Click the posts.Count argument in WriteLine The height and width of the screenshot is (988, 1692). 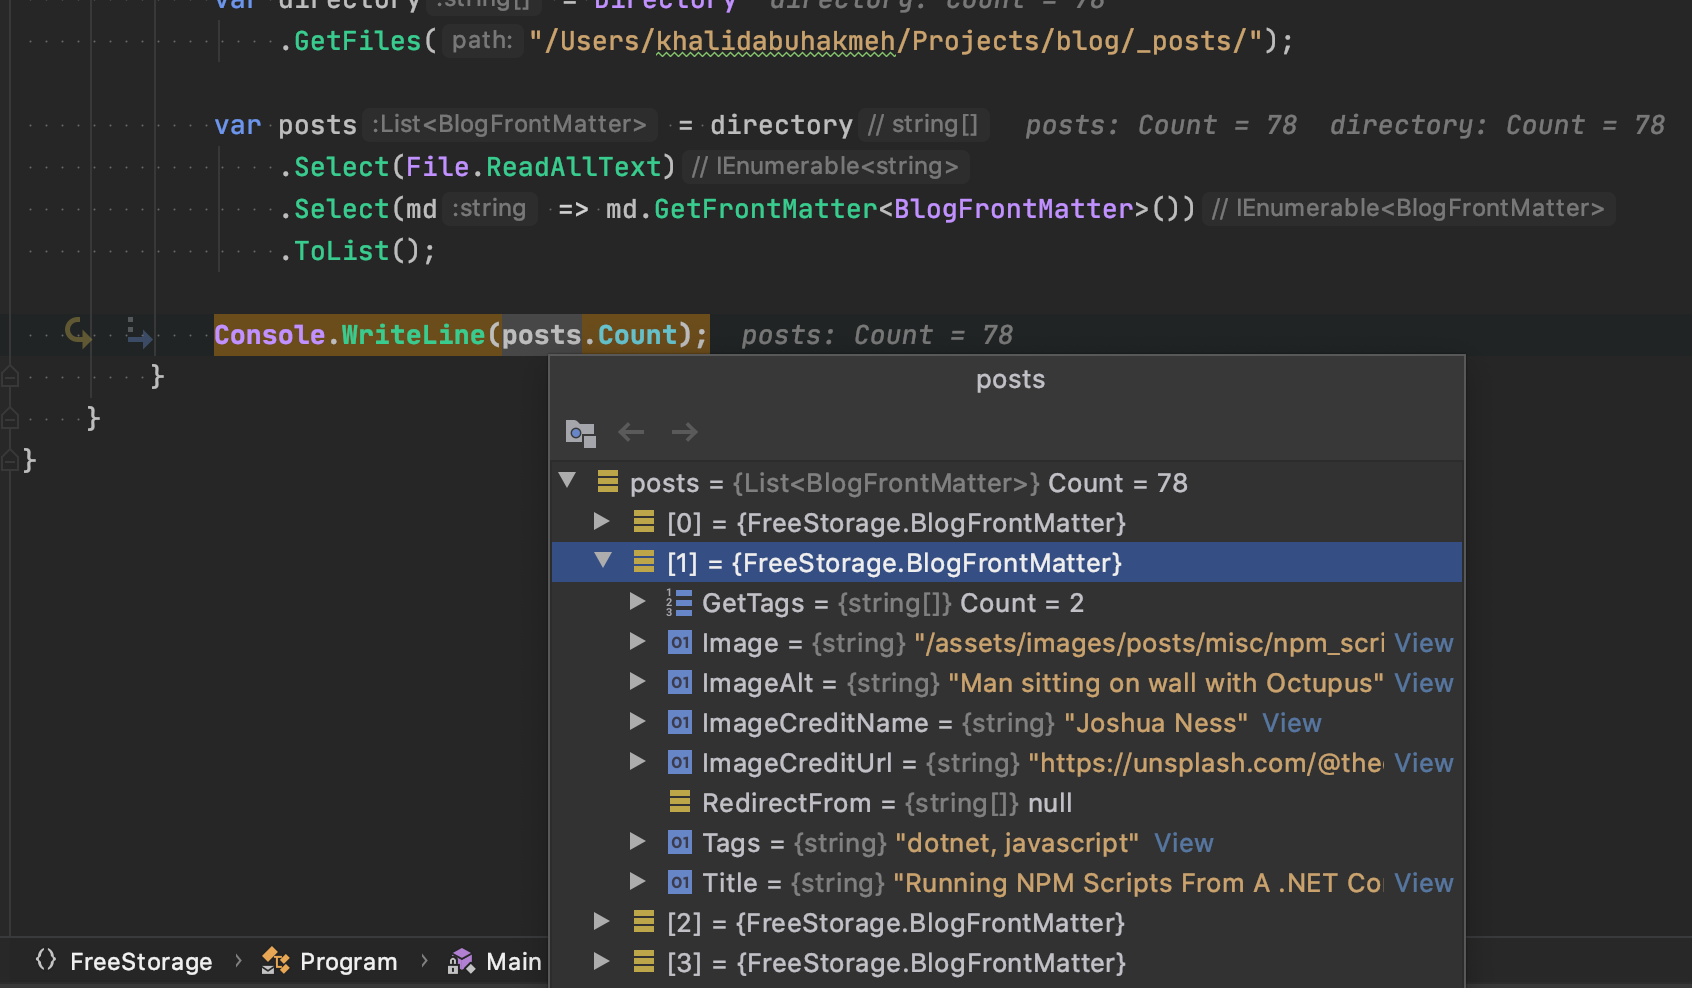[589, 334]
